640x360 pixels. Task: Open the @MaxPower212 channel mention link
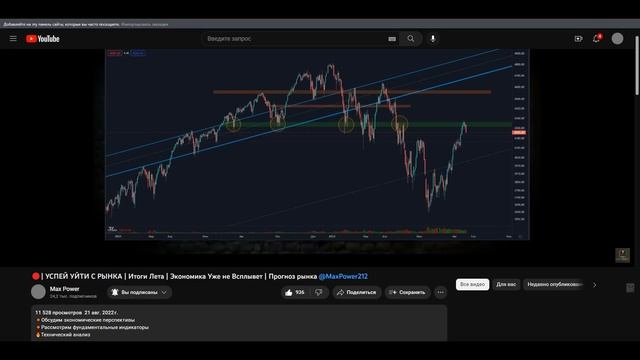click(x=343, y=276)
